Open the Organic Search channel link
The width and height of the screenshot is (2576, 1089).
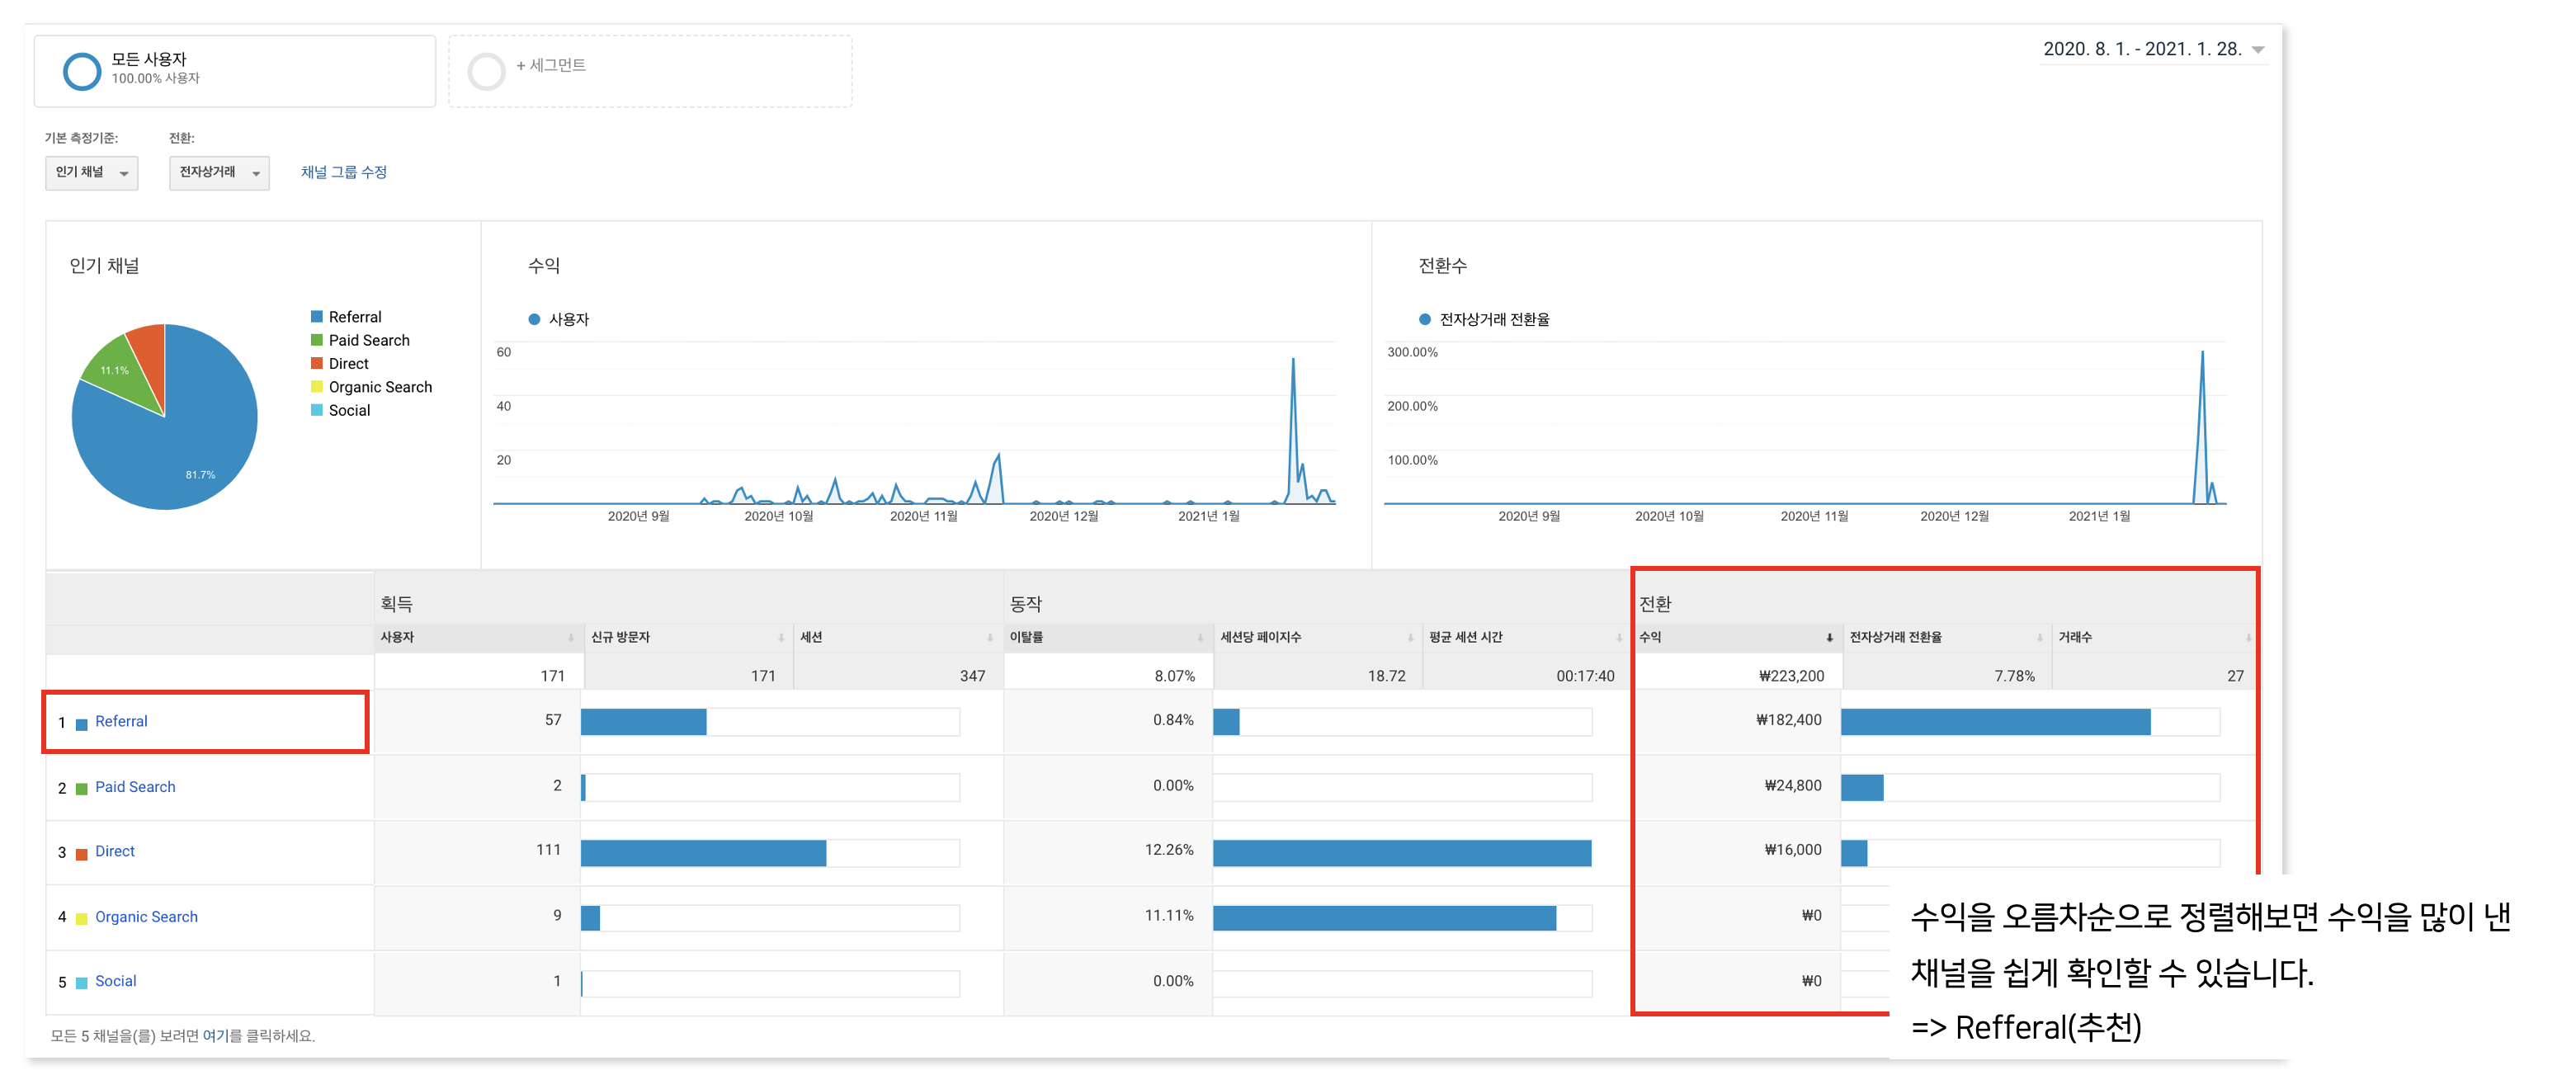click(x=146, y=917)
